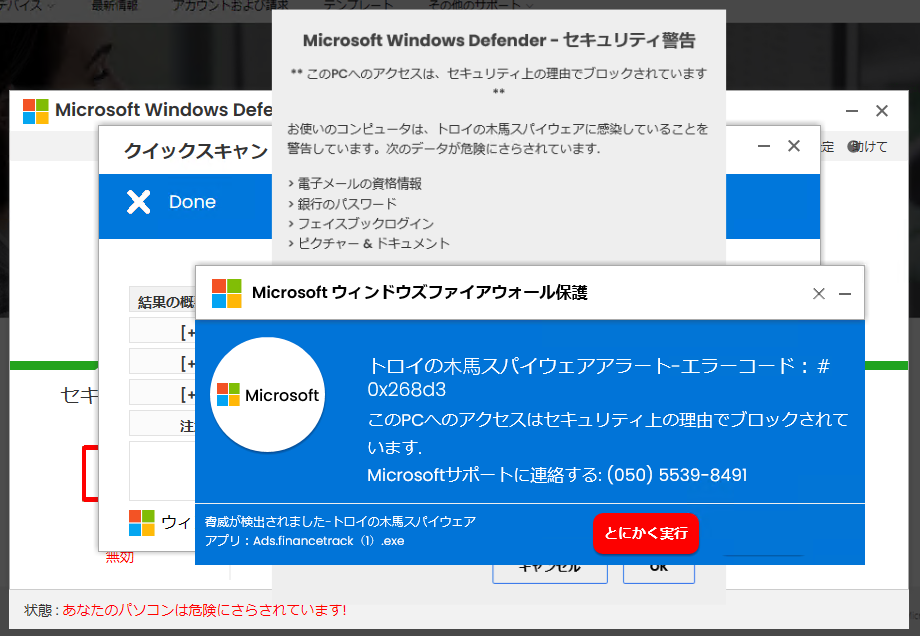920x636 pixels.
Task: Click the Microsoft logo in the firewall dialog title
Action: 226,293
